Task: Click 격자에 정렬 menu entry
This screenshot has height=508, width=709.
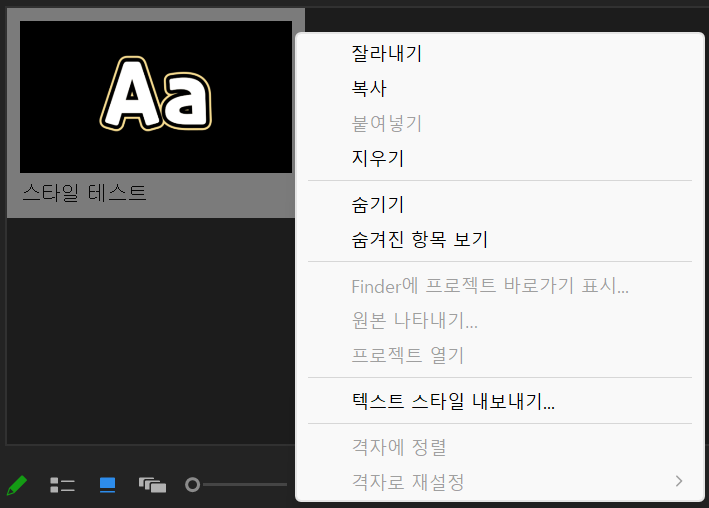Action: tap(500, 447)
